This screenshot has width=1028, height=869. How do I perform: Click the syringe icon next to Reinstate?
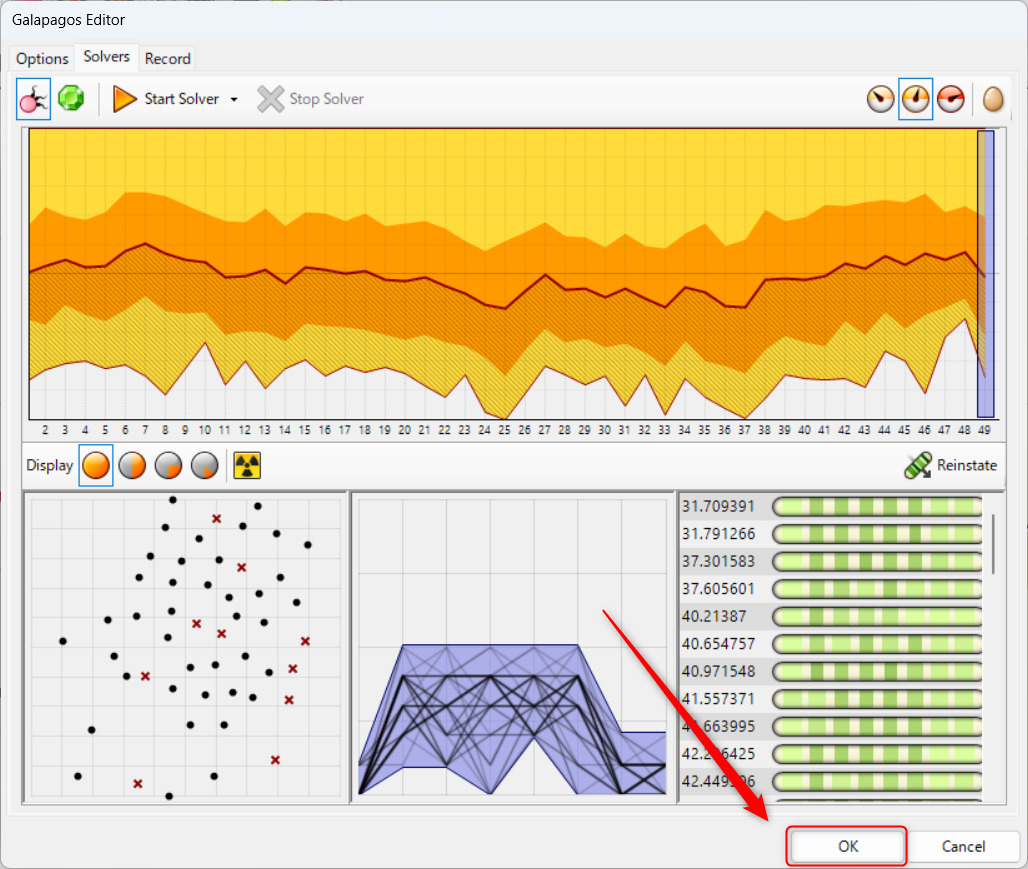click(x=916, y=464)
